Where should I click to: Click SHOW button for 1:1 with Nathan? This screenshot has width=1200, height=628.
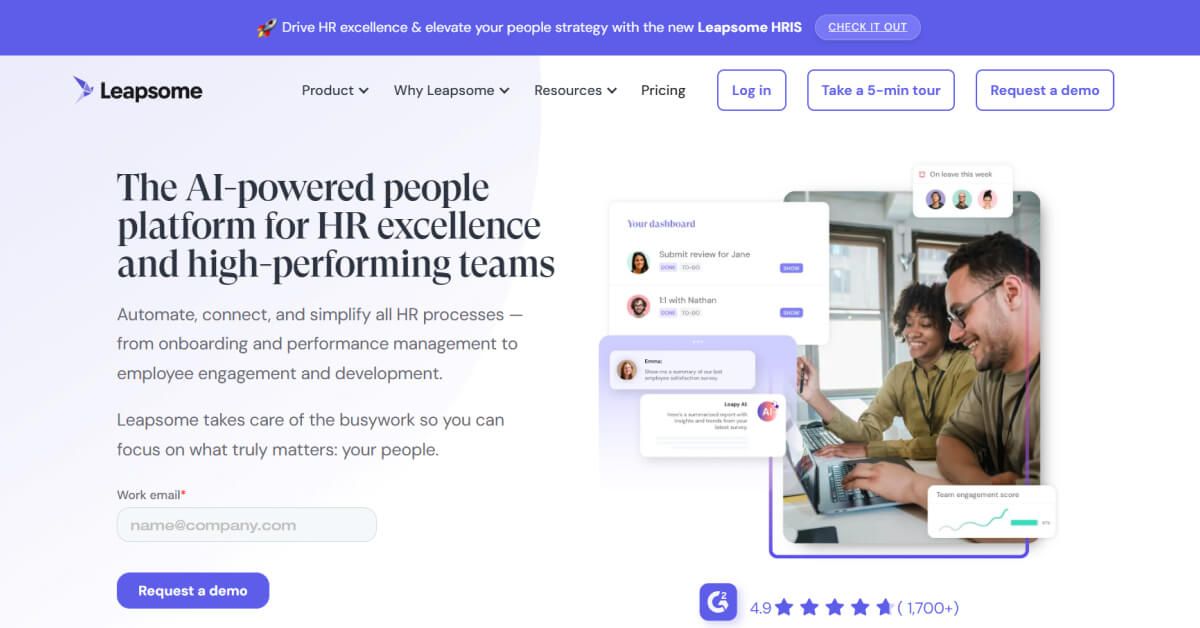coord(791,313)
